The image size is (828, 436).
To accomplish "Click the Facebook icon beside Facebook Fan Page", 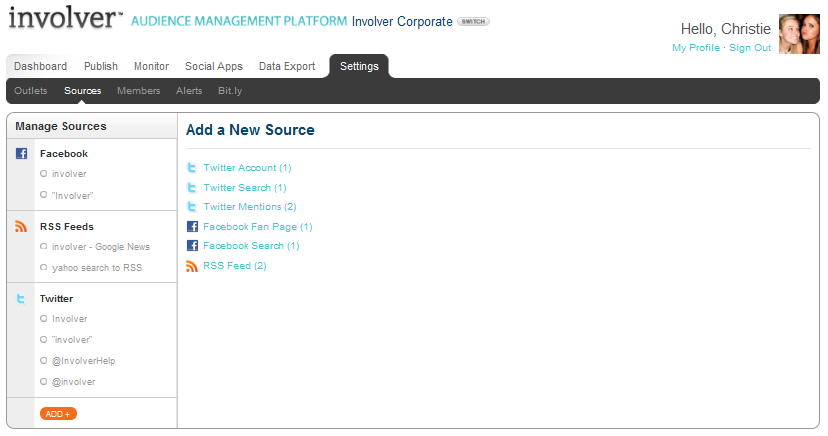I will (192, 226).
